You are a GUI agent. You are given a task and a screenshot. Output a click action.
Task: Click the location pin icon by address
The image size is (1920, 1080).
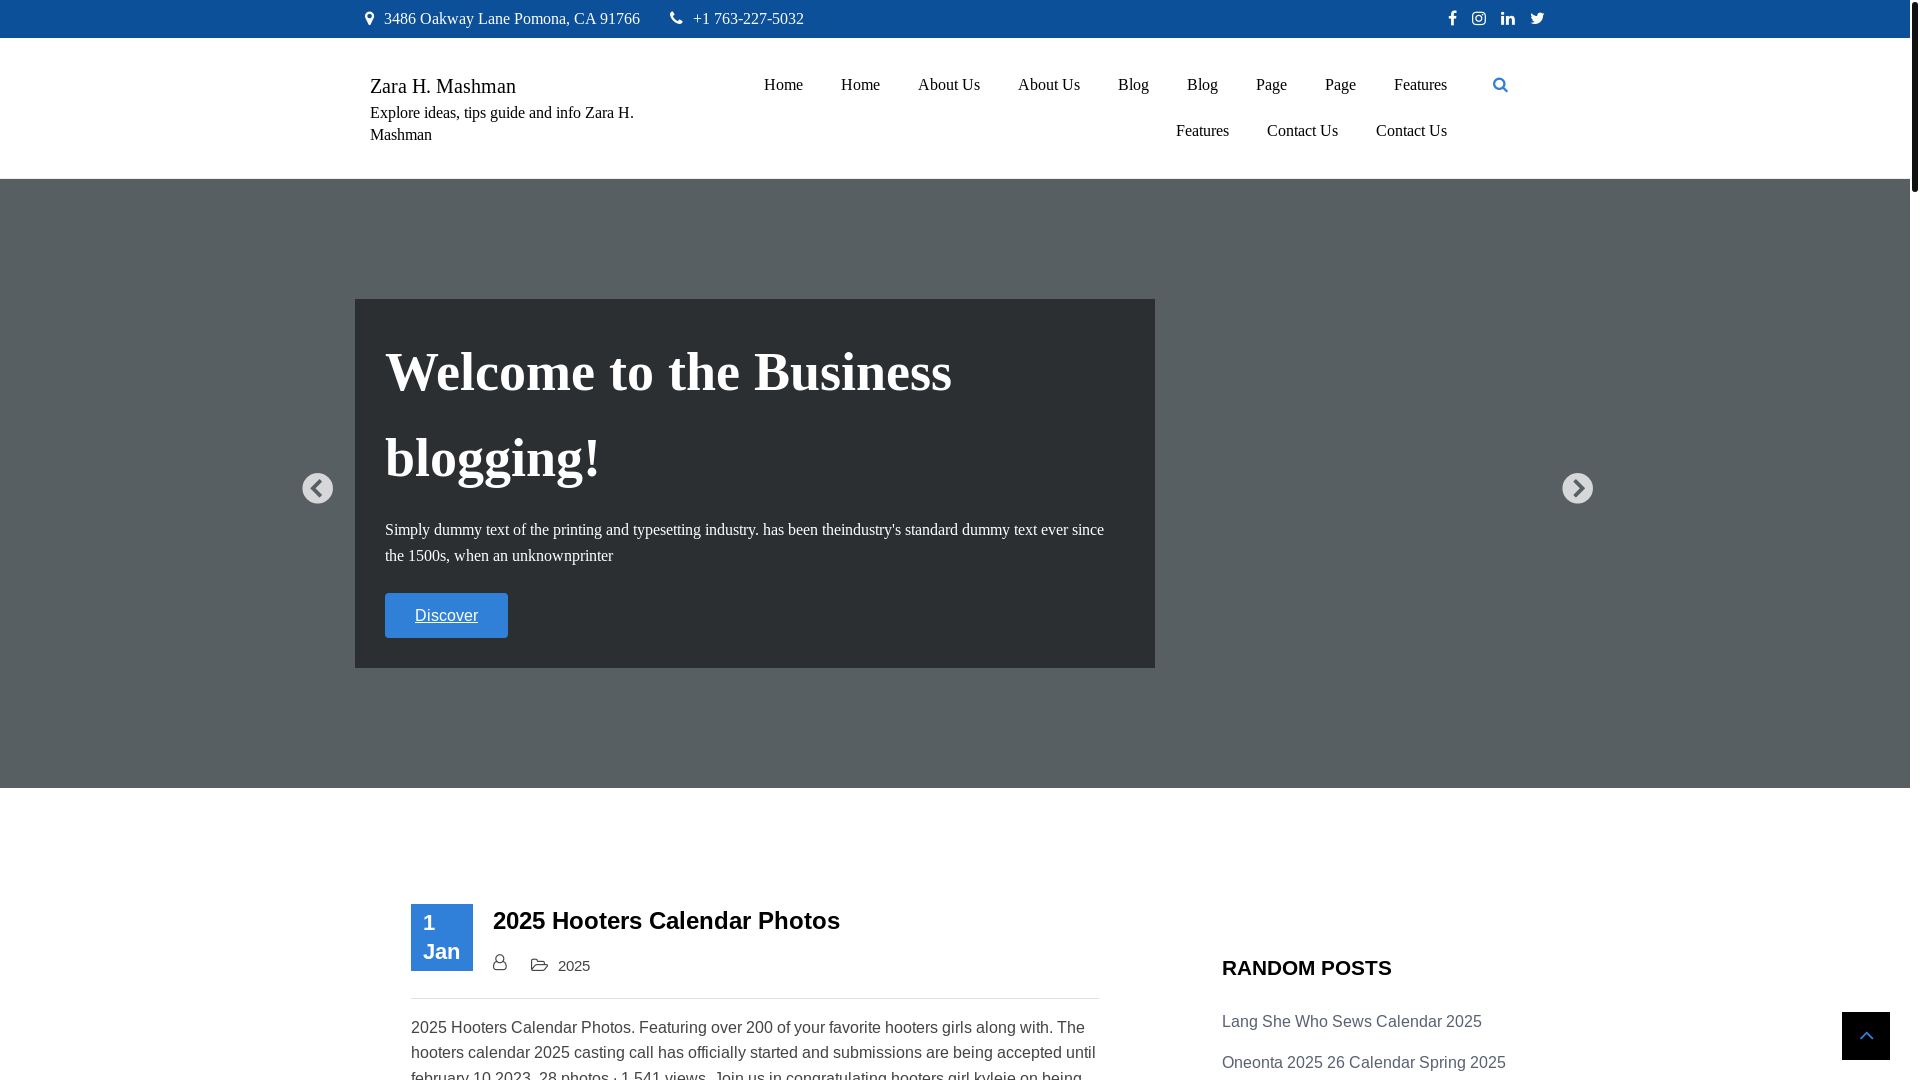[x=369, y=18]
